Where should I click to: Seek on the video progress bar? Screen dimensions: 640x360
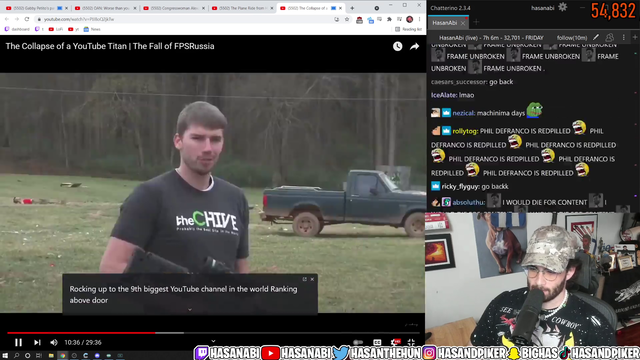(212, 333)
